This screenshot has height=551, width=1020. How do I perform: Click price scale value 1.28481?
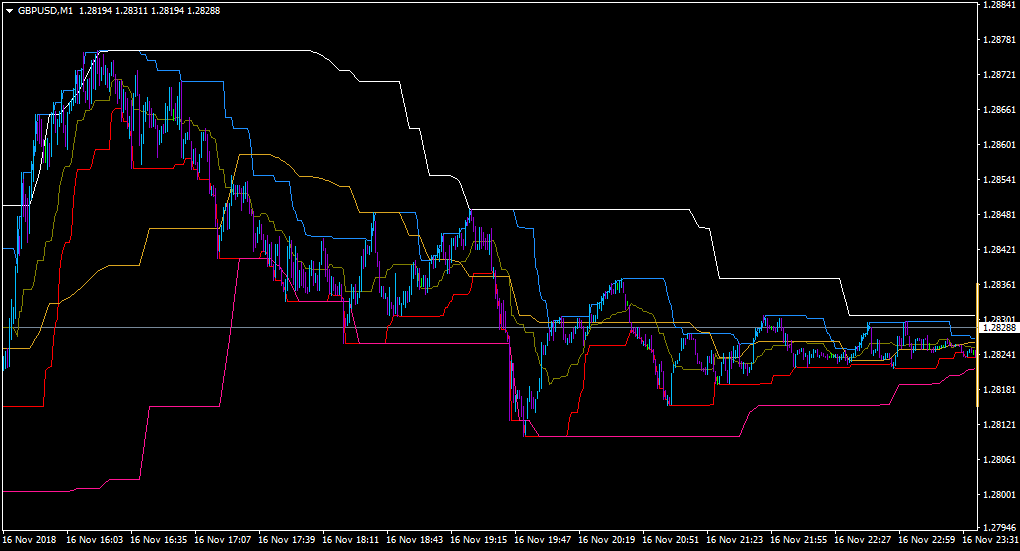999,215
